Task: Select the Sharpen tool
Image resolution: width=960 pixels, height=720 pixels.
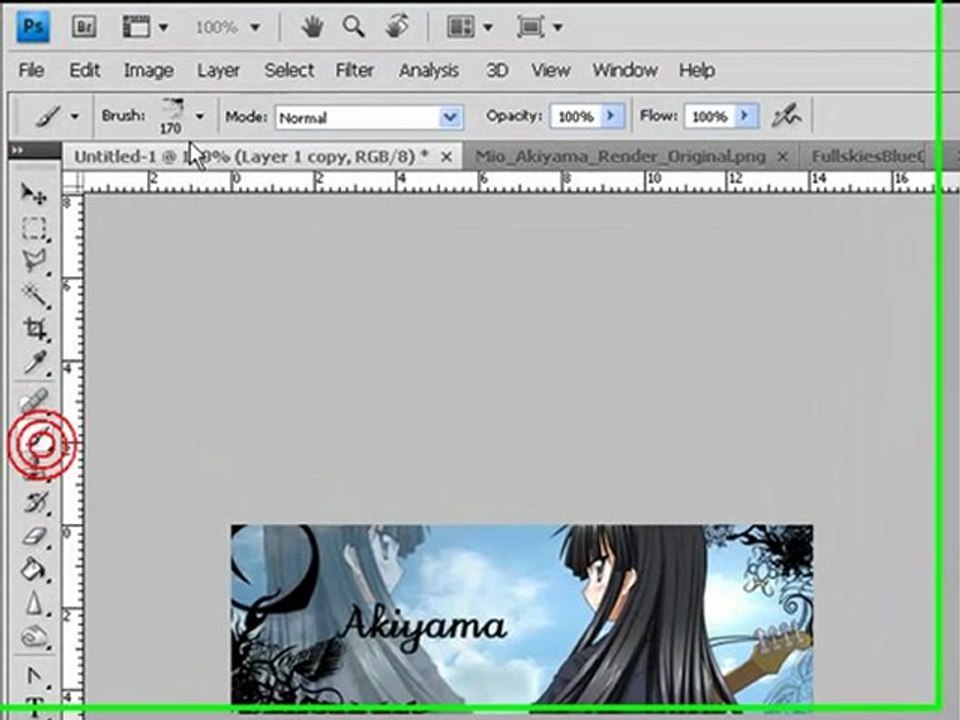Action: (x=34, y=604)
